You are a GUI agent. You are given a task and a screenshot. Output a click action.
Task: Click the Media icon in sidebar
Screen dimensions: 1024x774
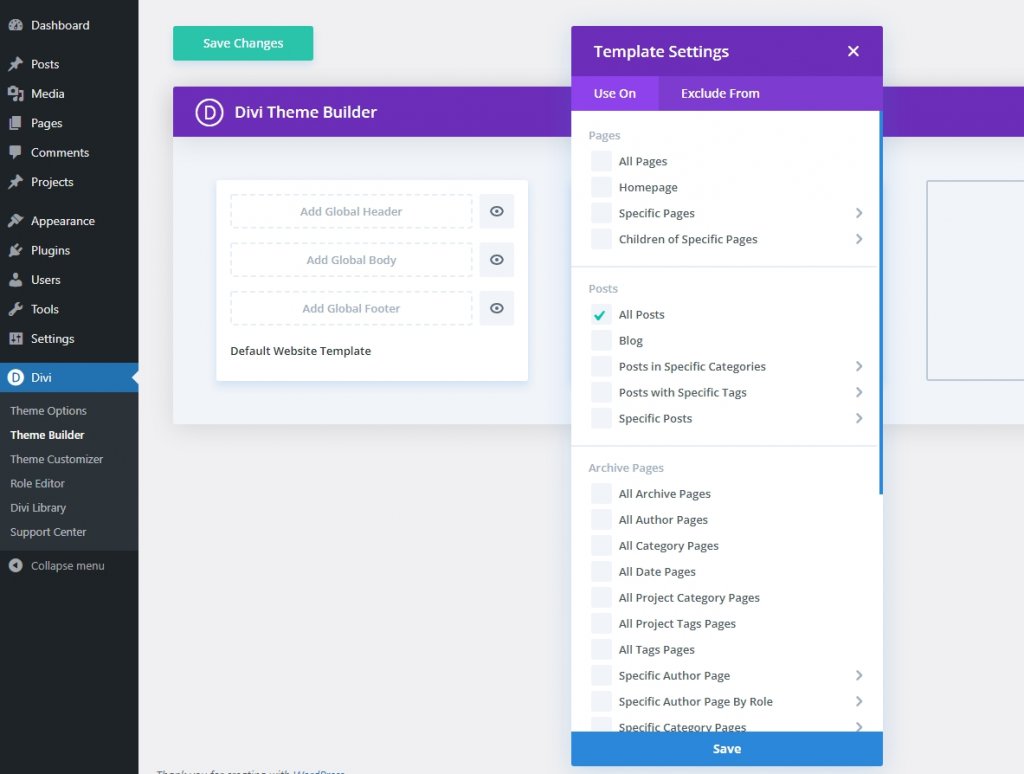click(x=16, y=93)
